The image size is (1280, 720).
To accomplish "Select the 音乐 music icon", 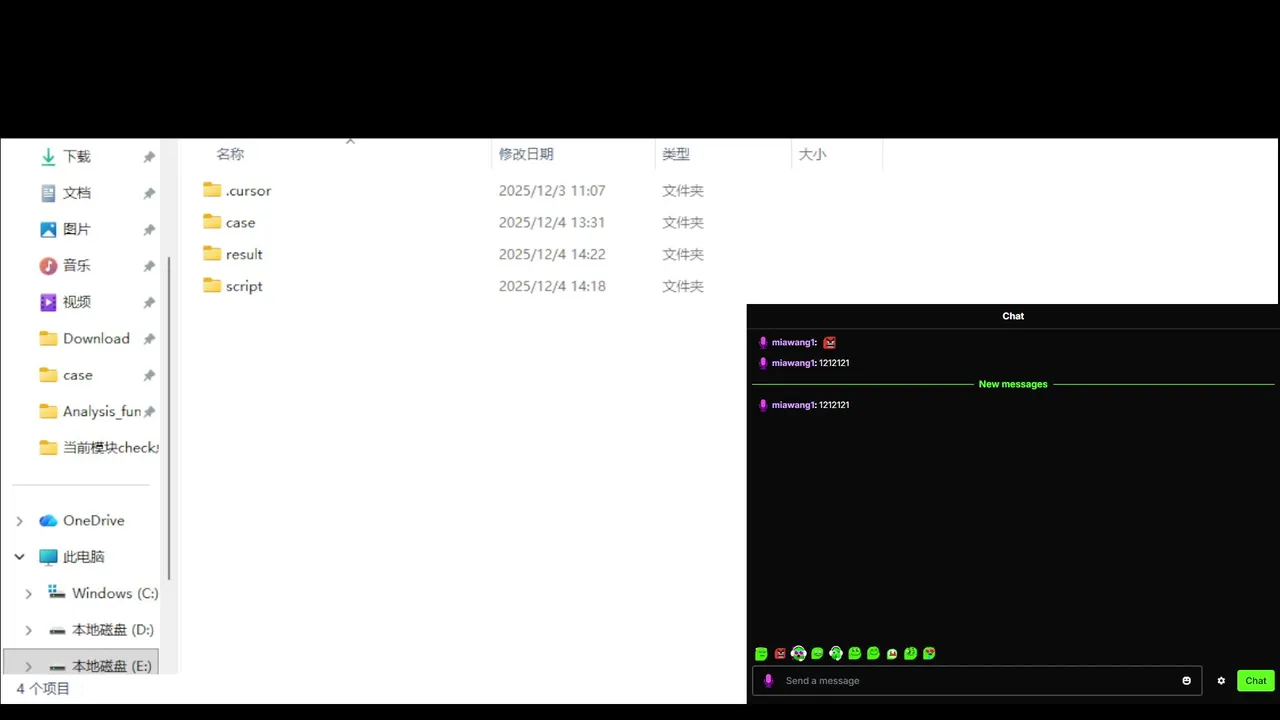I will pyautogui.click(x=48, y=266).
